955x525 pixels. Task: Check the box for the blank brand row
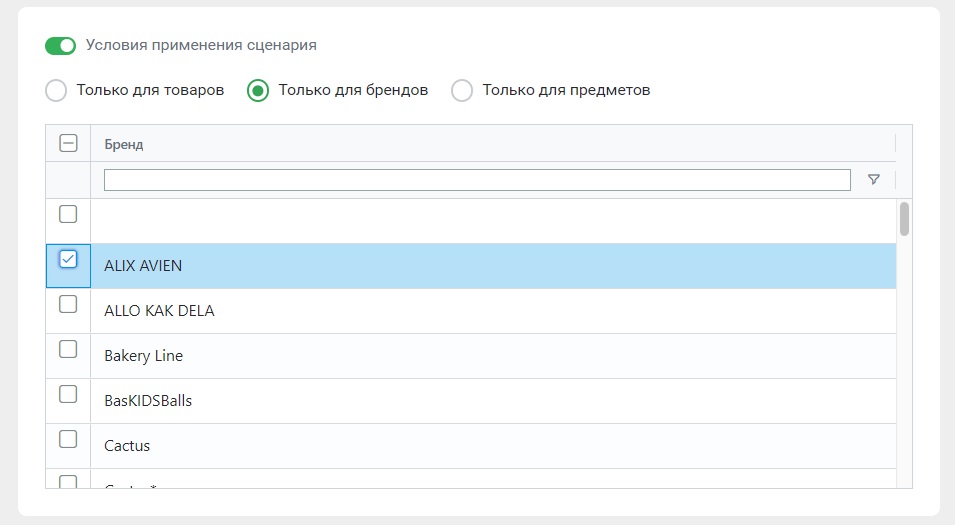[68, 214]
